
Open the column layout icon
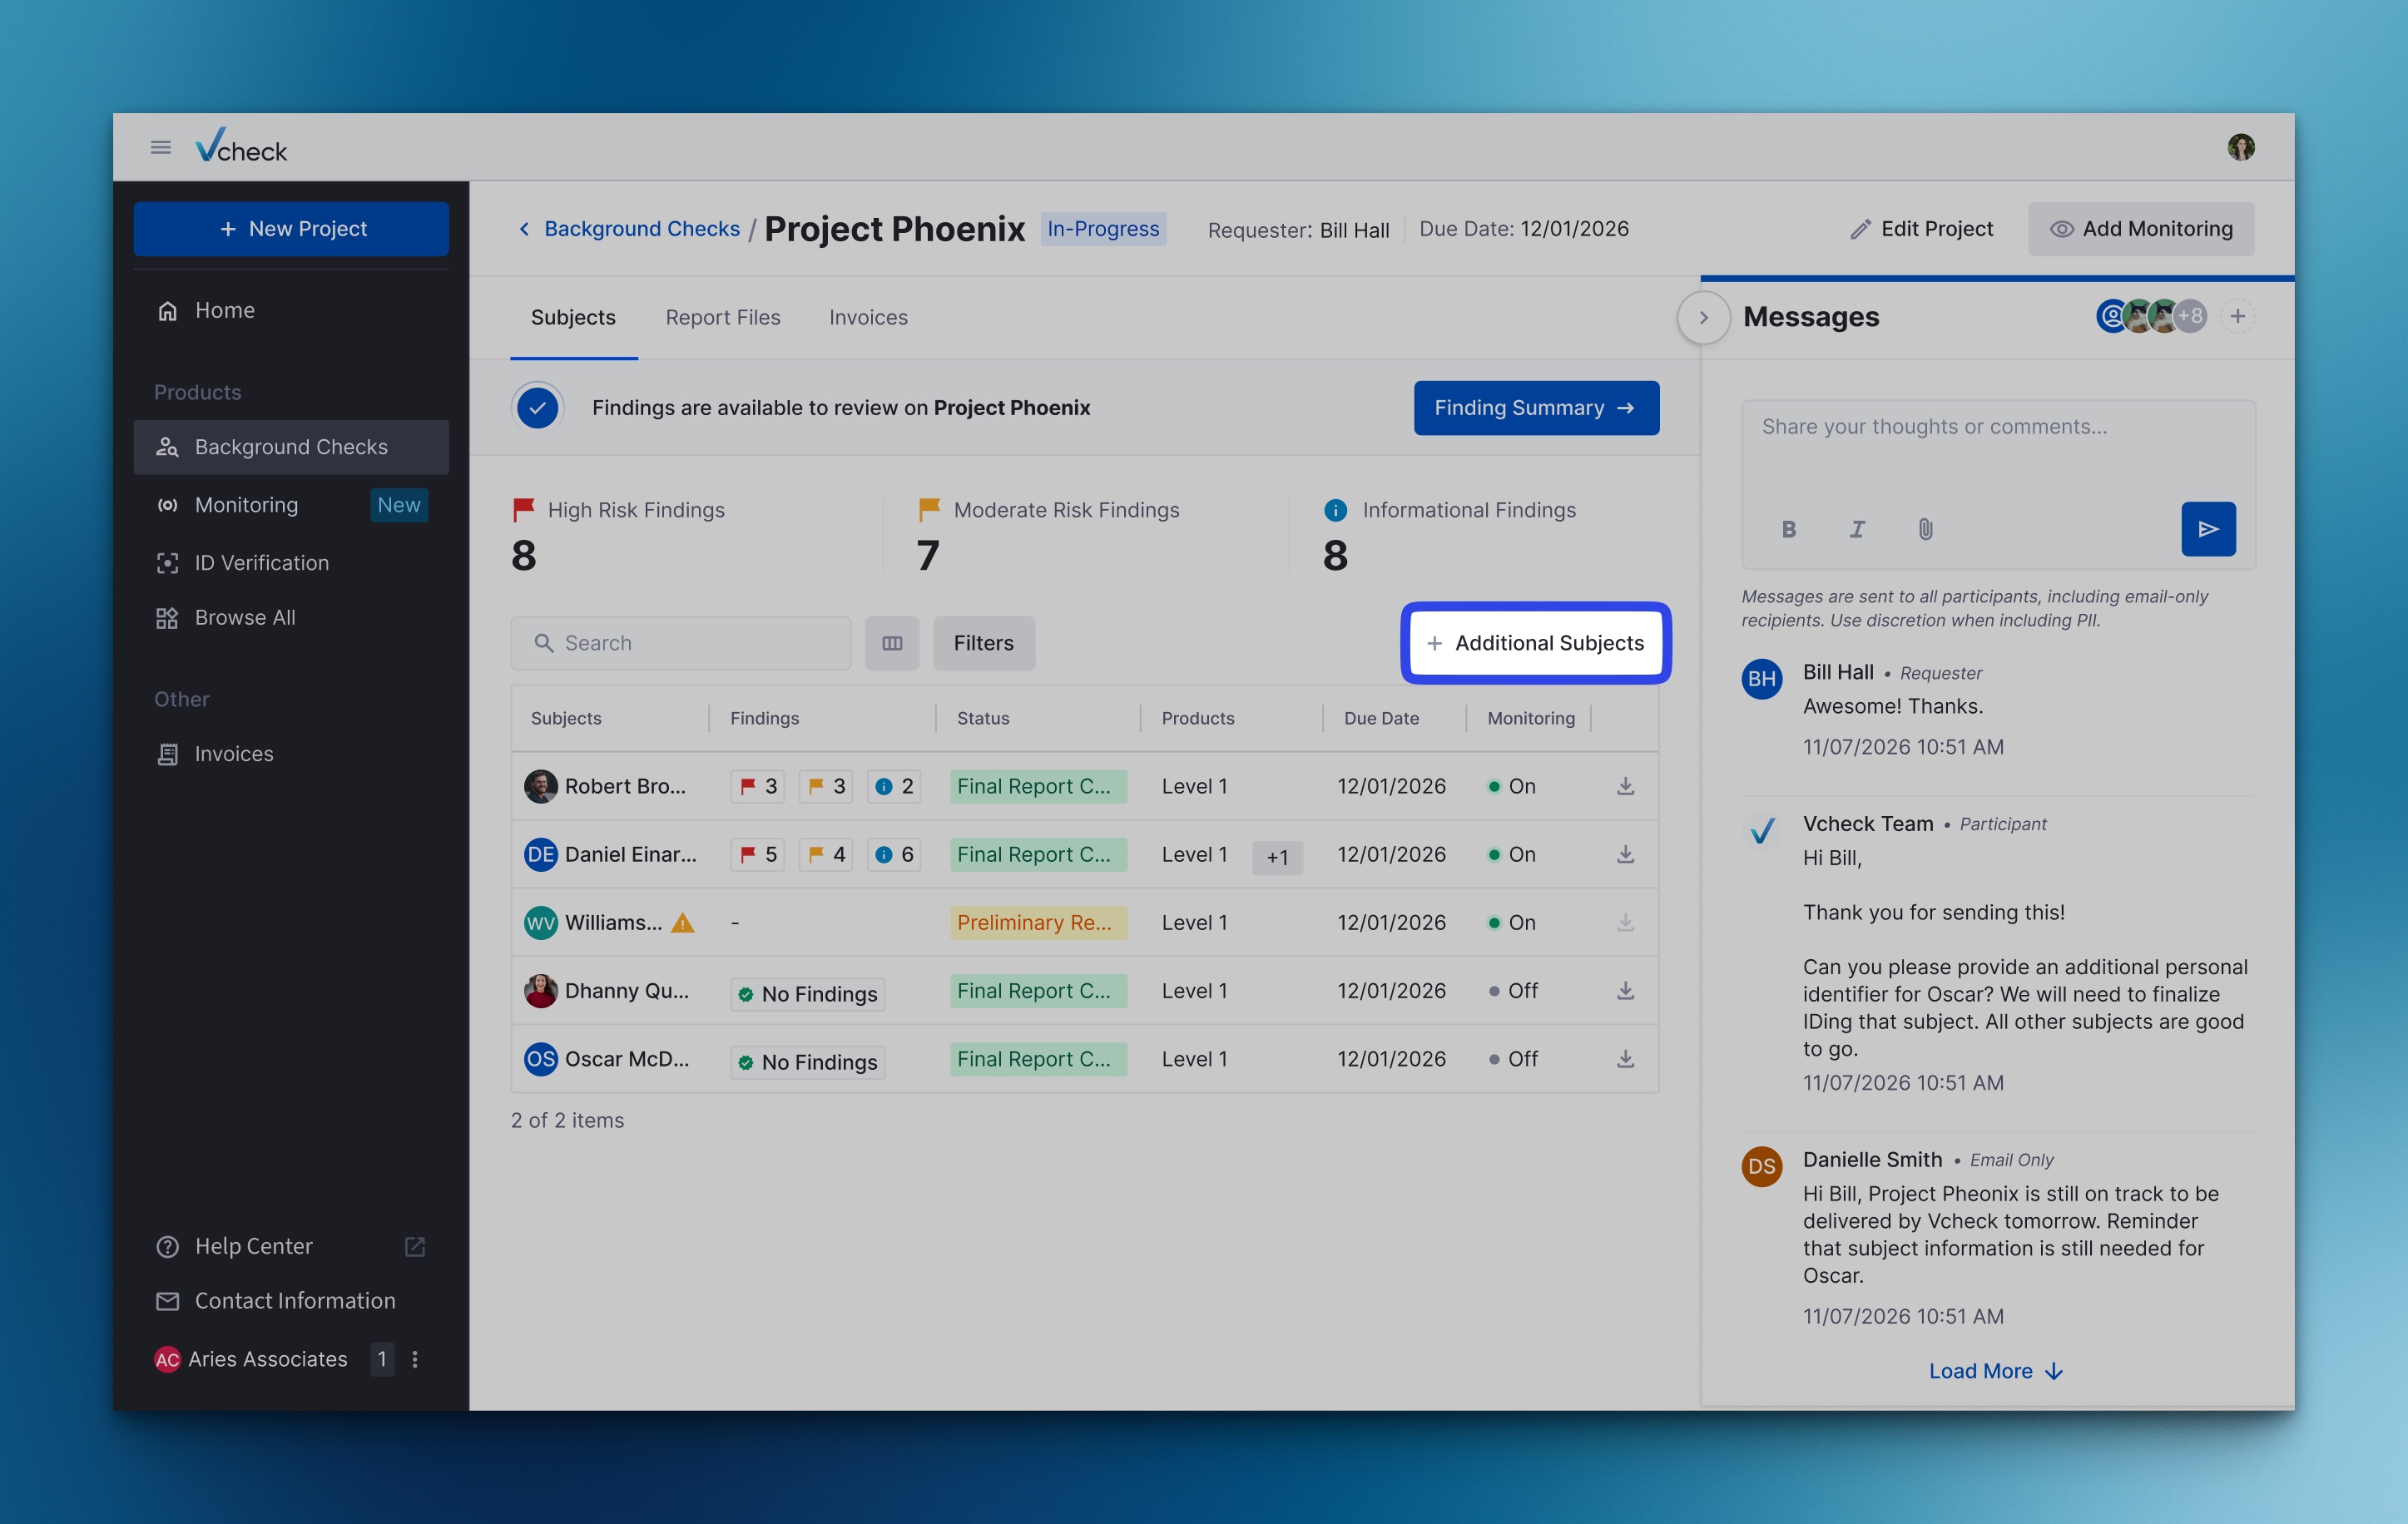click(x=892, y=643)
